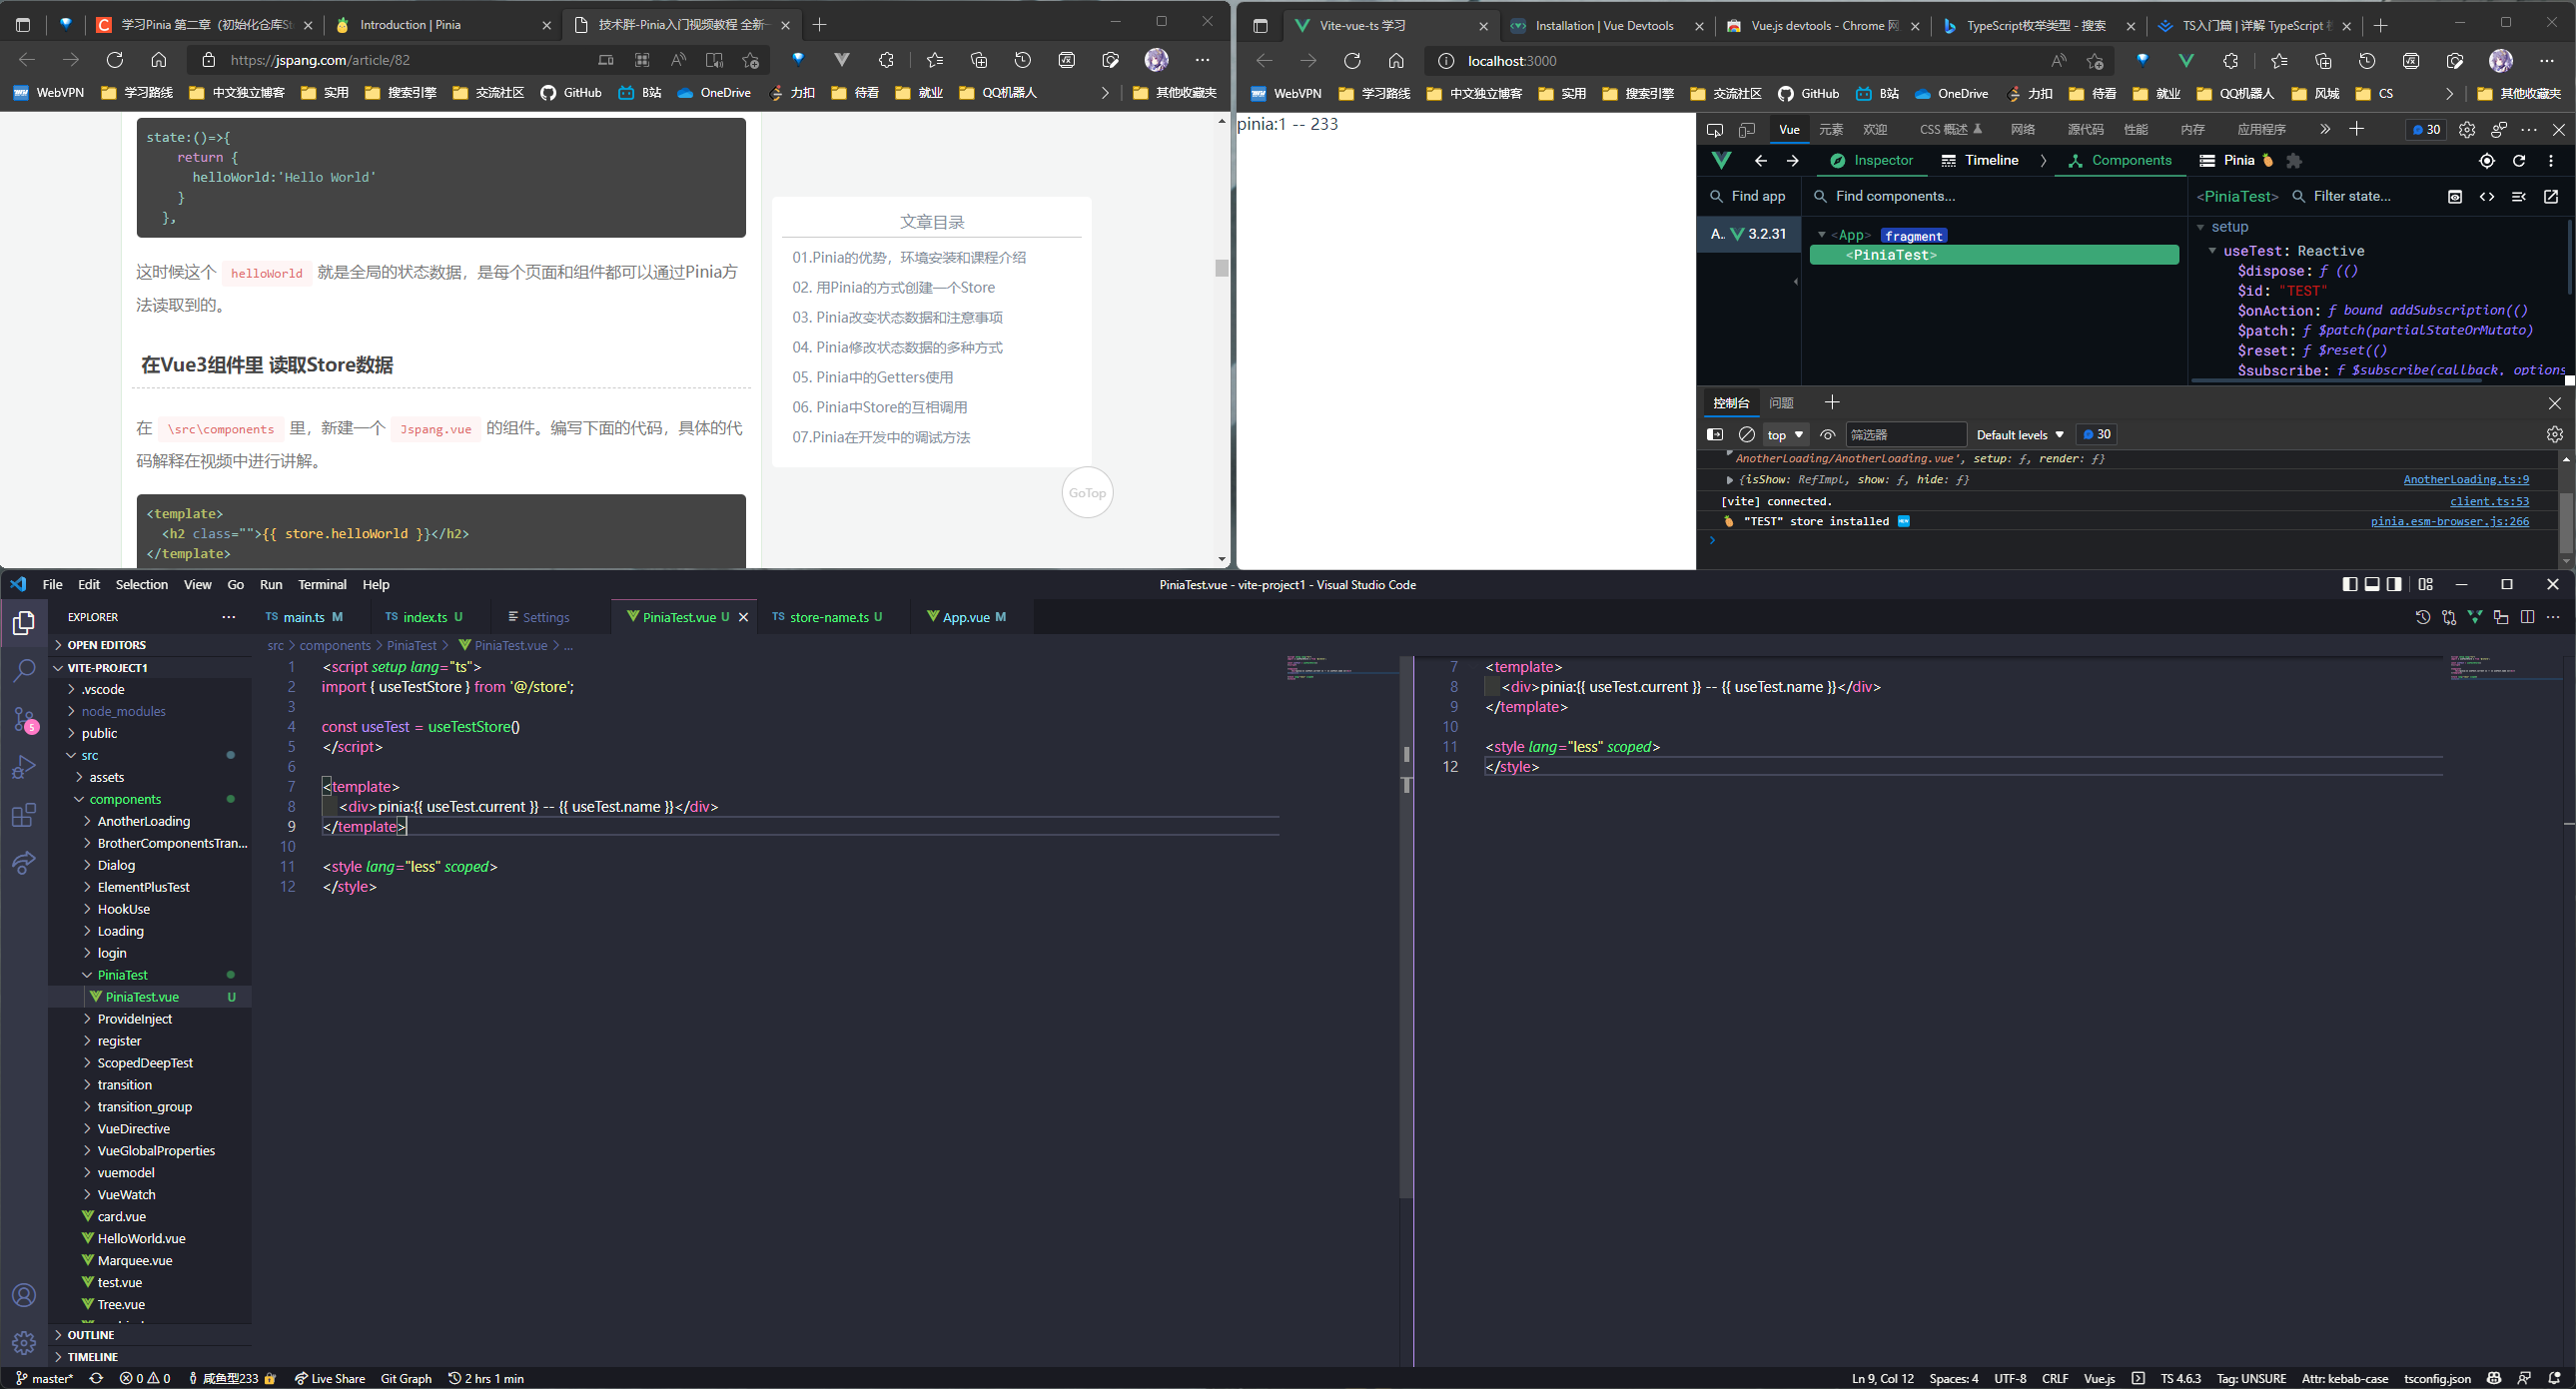Click Git Graph in status bar
Screen dimensions: 2576x1389
[406, 1378]
